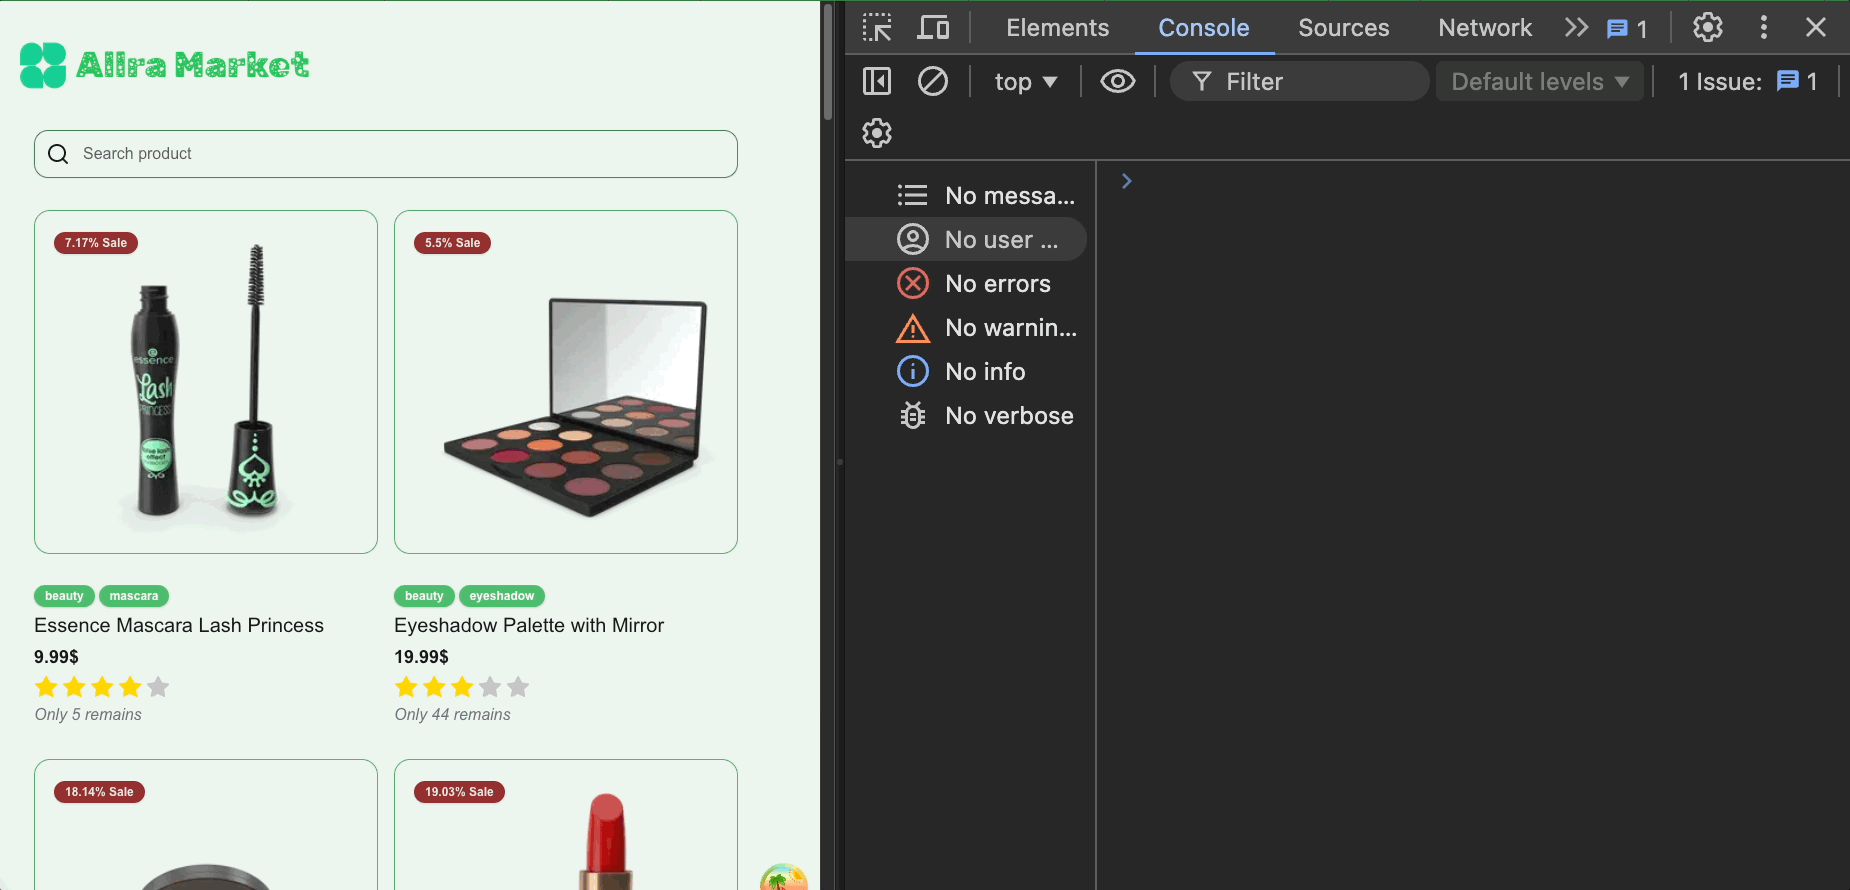1850x890 pixels.
Task: Click the mascara tag
Action: tap(134, 596)
